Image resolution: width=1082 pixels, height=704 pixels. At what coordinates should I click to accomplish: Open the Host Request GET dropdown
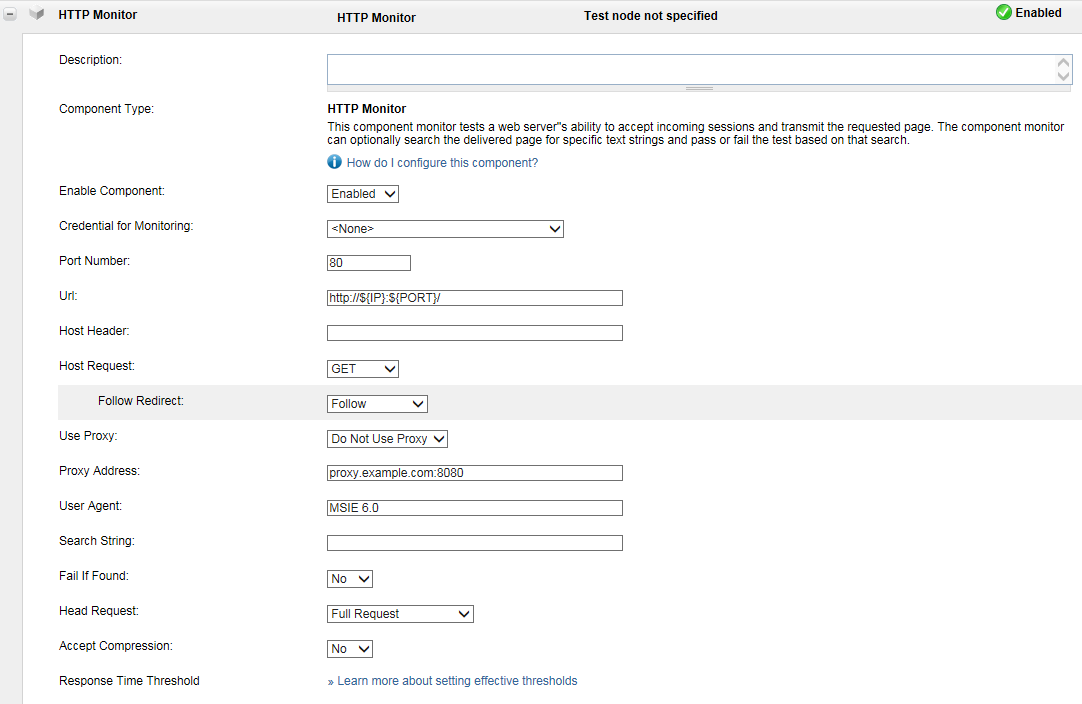[363, 369]
